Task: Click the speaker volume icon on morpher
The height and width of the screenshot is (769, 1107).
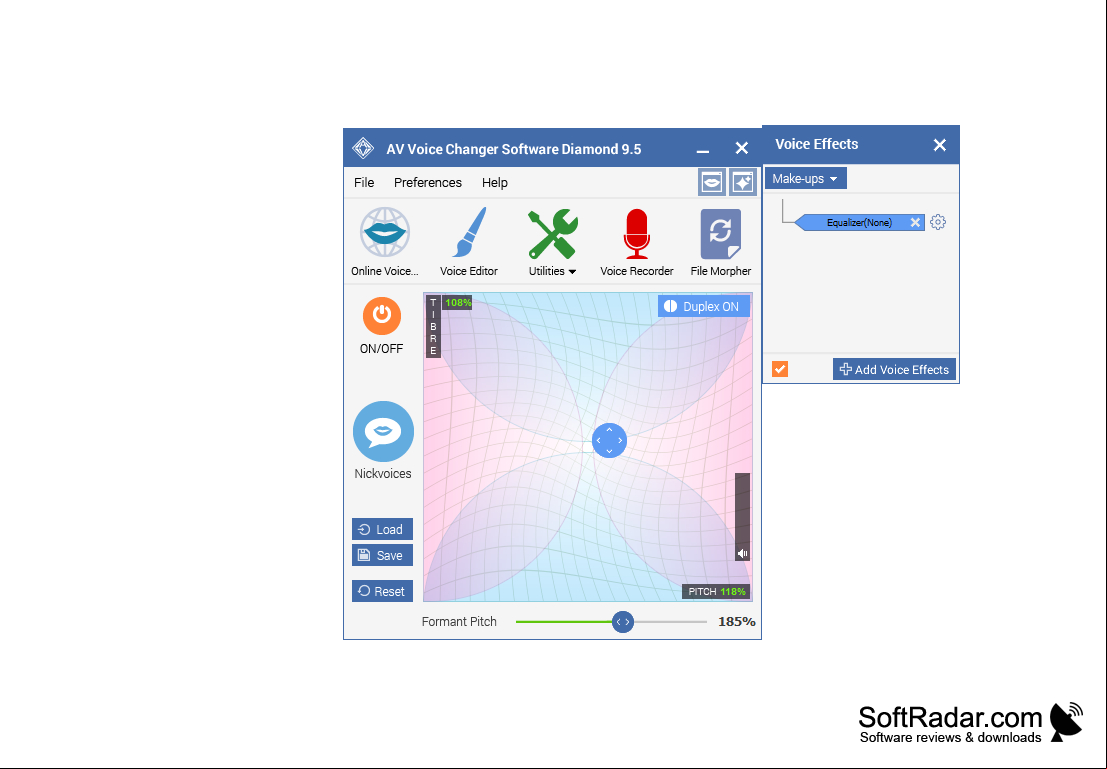Action: [x=742, y=554]
